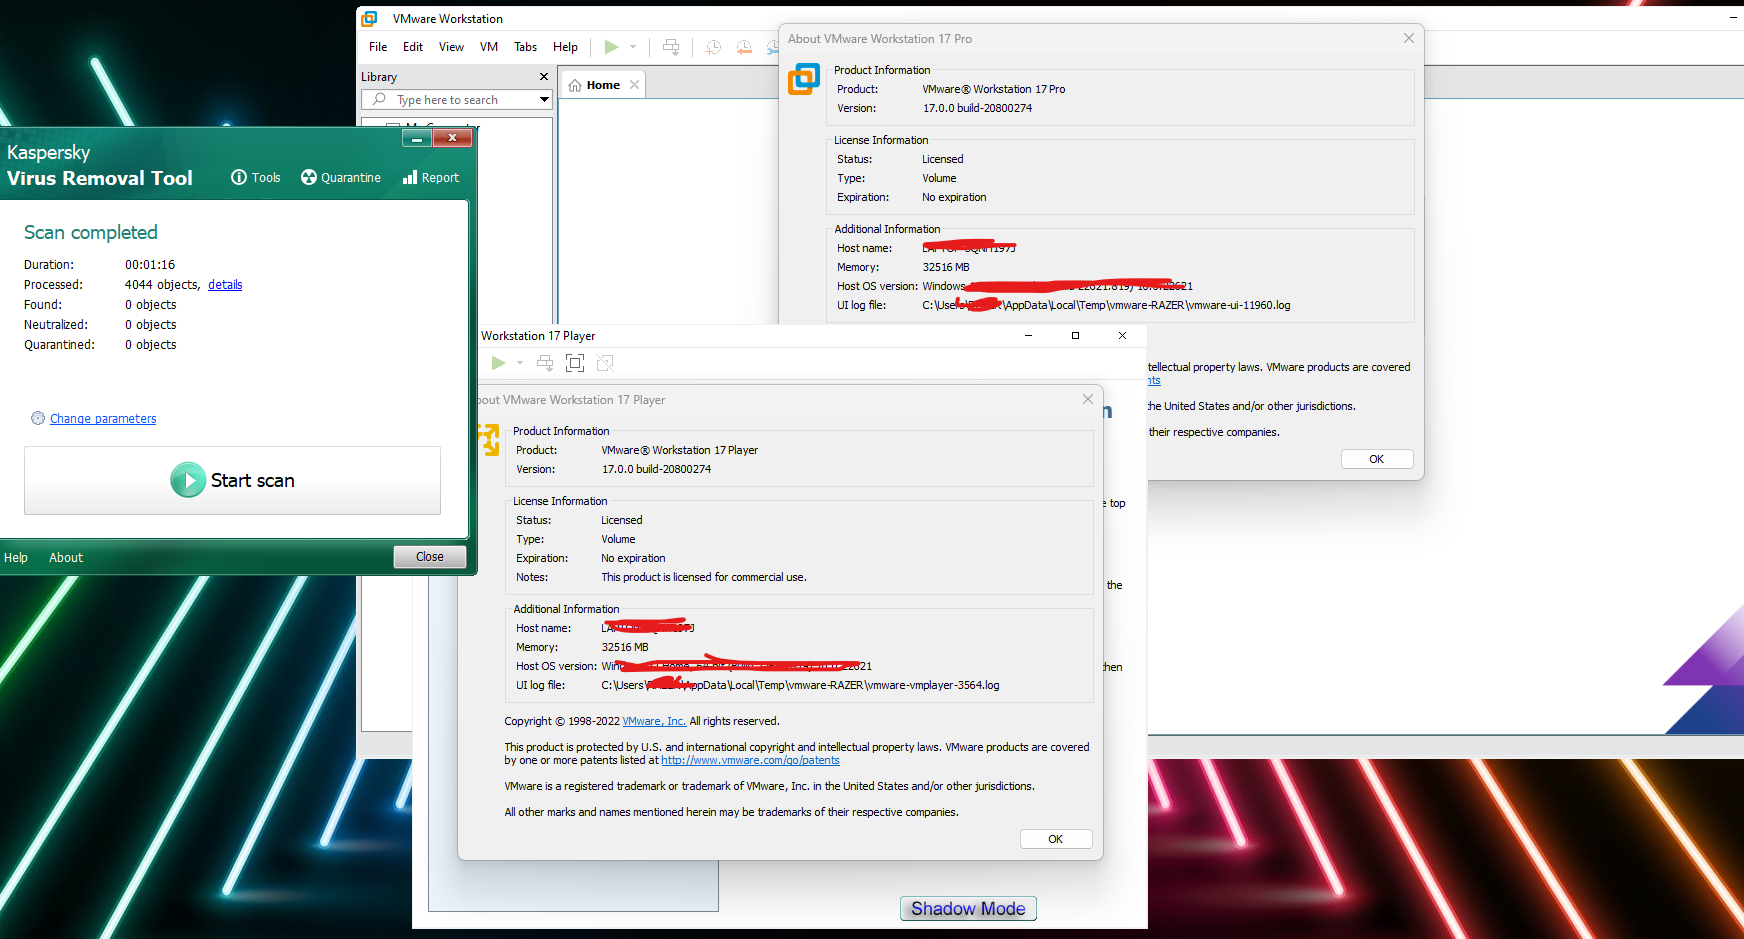The width and height of the screenshot is (1744, 939).
Task: Click the gear icon beside Change parameters
Action: (38, 418)
